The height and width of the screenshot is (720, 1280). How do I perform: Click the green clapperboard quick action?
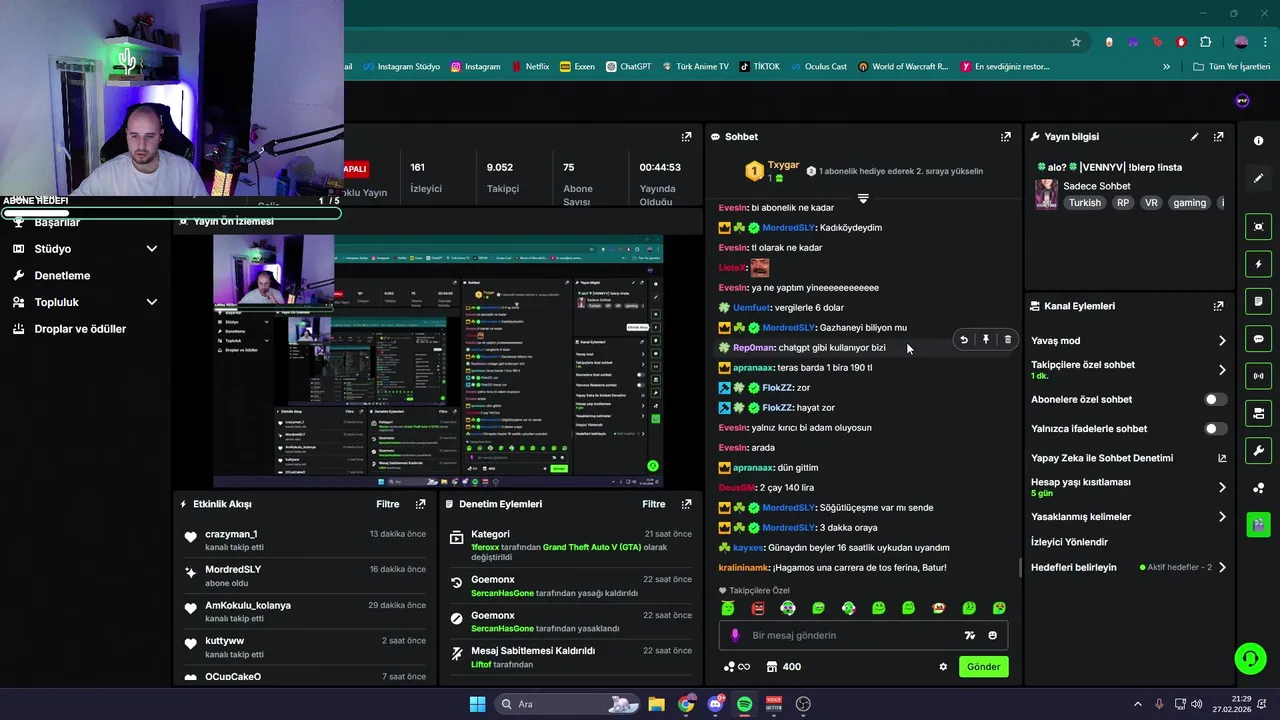(1258, 524)
